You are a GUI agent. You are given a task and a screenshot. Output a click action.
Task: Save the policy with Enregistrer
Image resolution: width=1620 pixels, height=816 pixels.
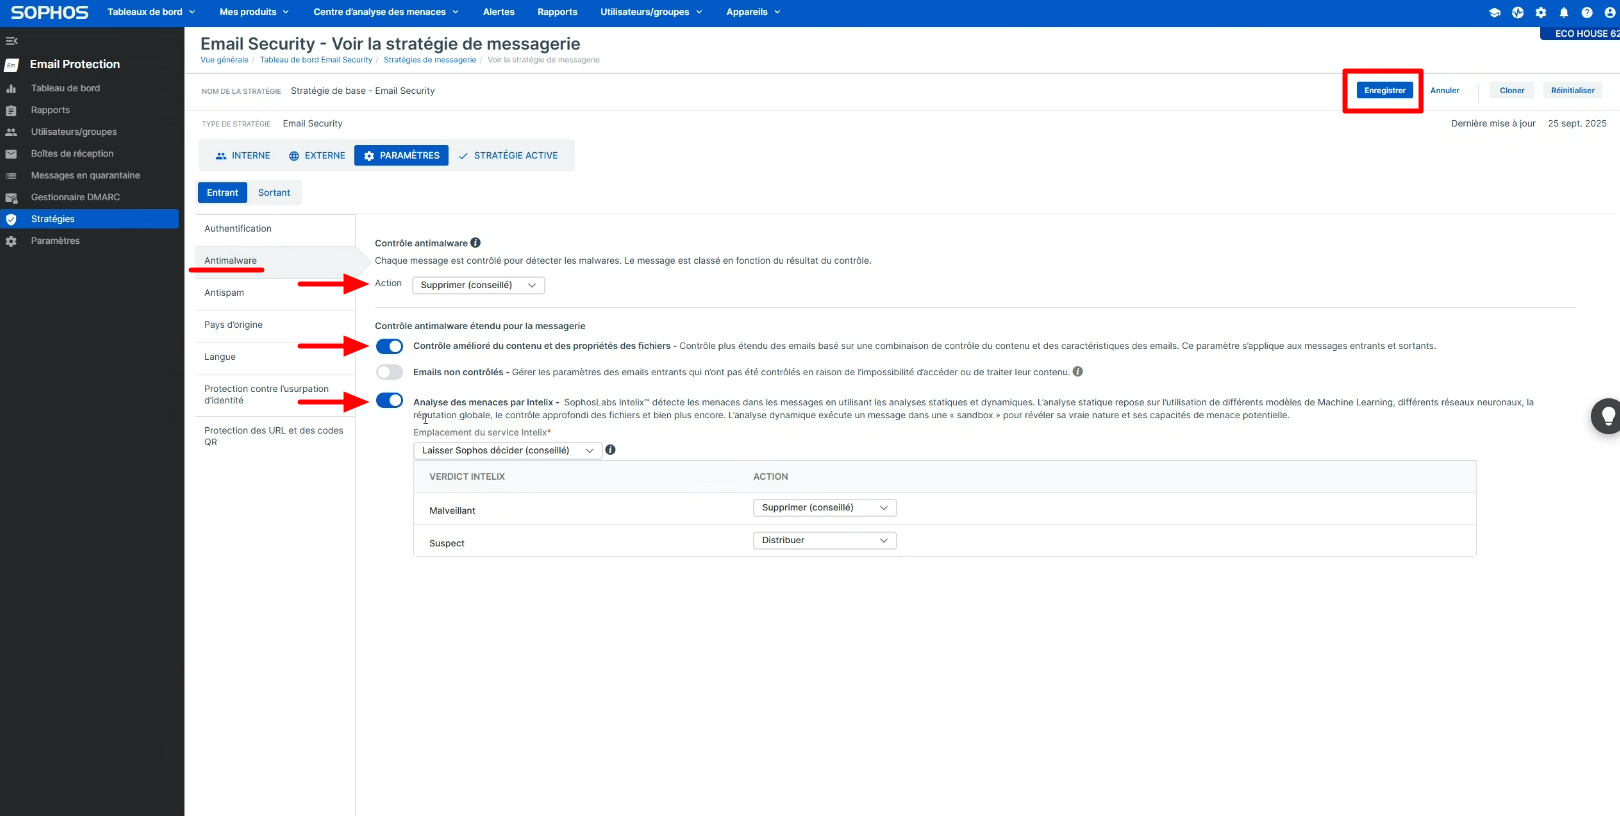point(1385,90)
